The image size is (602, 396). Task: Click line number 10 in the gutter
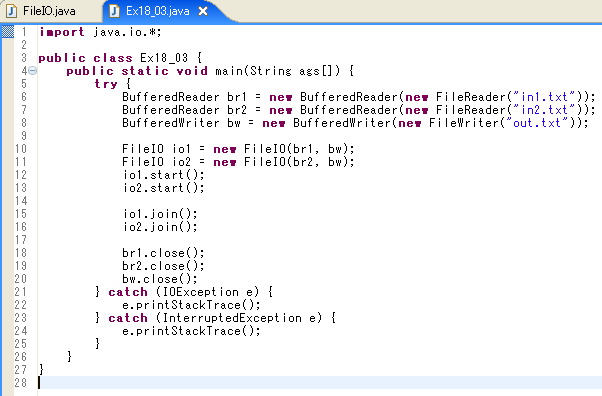[x=21, y=149]
